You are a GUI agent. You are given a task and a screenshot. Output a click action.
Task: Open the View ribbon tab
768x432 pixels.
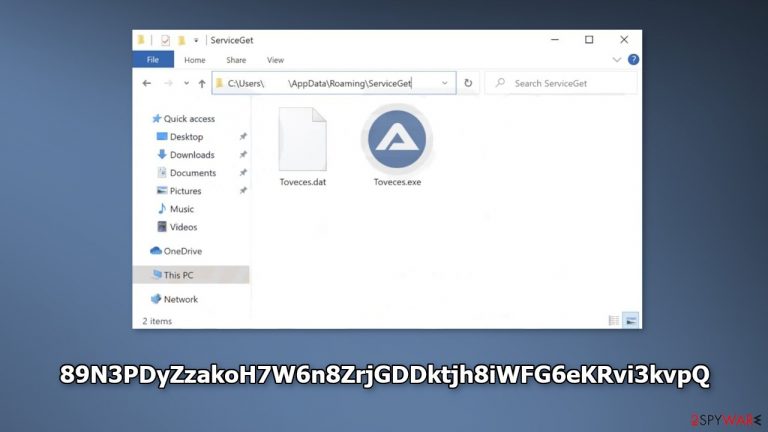275,60
